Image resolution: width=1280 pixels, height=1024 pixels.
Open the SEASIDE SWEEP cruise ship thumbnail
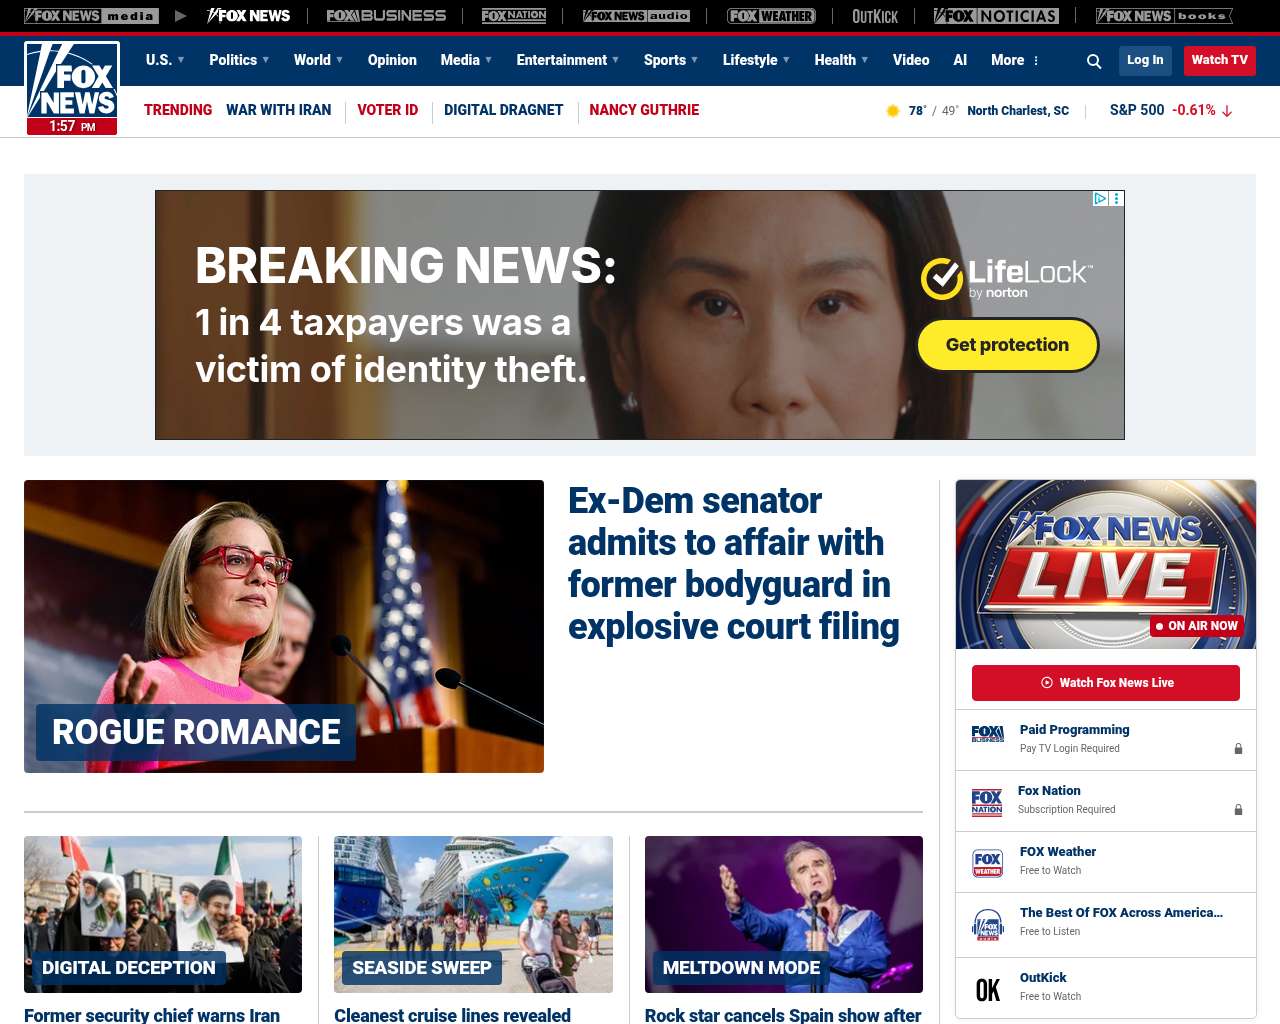pyautogui.click(x=473, y=914)
